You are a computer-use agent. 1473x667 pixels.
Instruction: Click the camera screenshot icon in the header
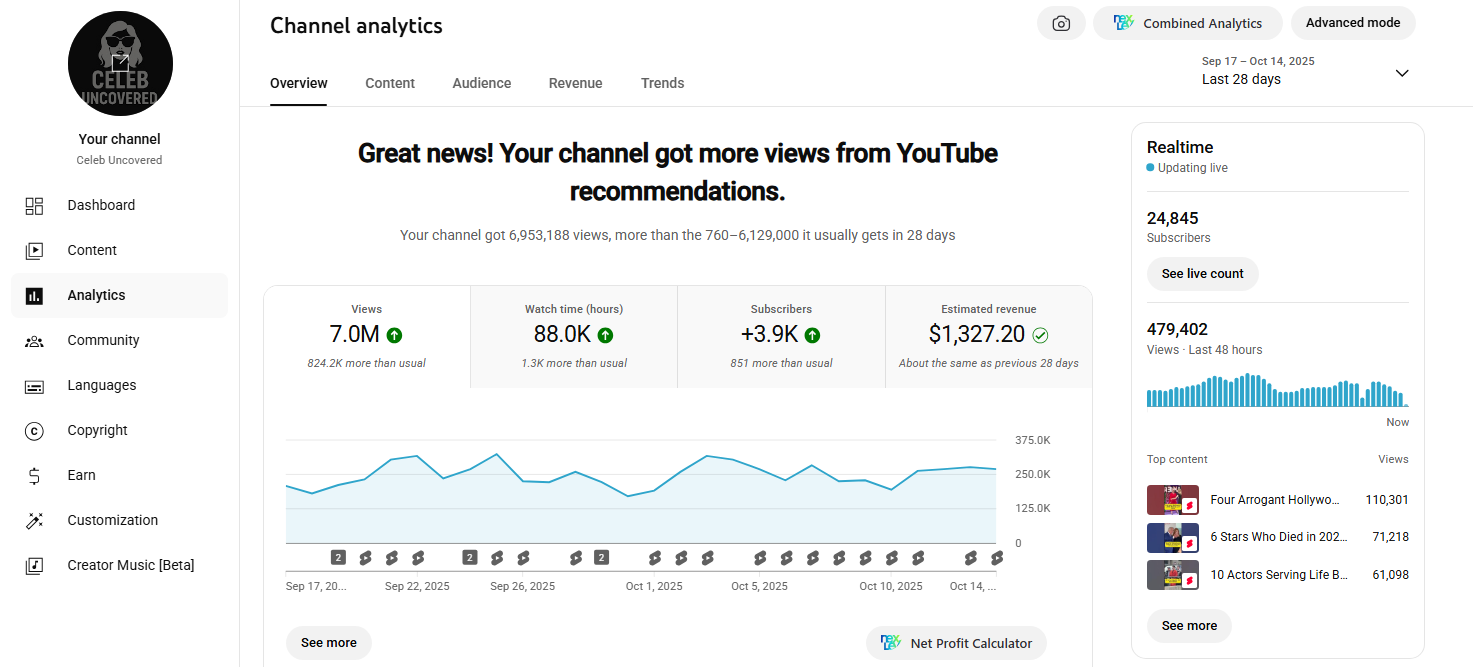(1061, 23)
